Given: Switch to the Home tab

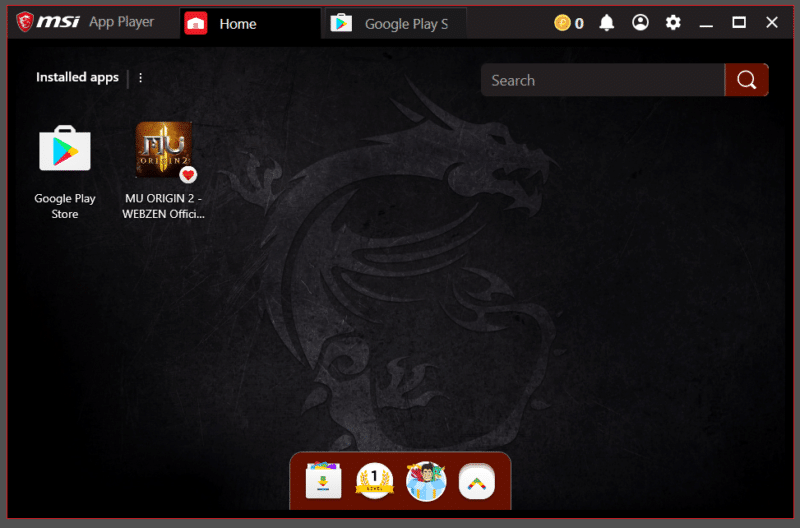Looking at the screenshot, I should point(237,24).
